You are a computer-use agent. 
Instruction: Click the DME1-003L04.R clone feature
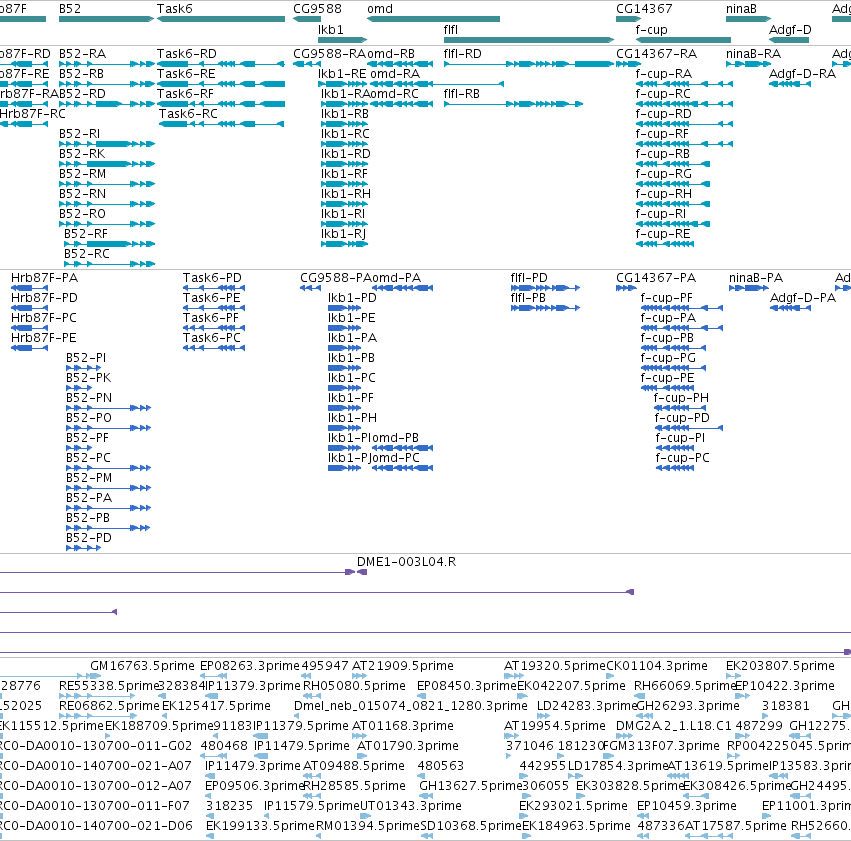[407, 562]
